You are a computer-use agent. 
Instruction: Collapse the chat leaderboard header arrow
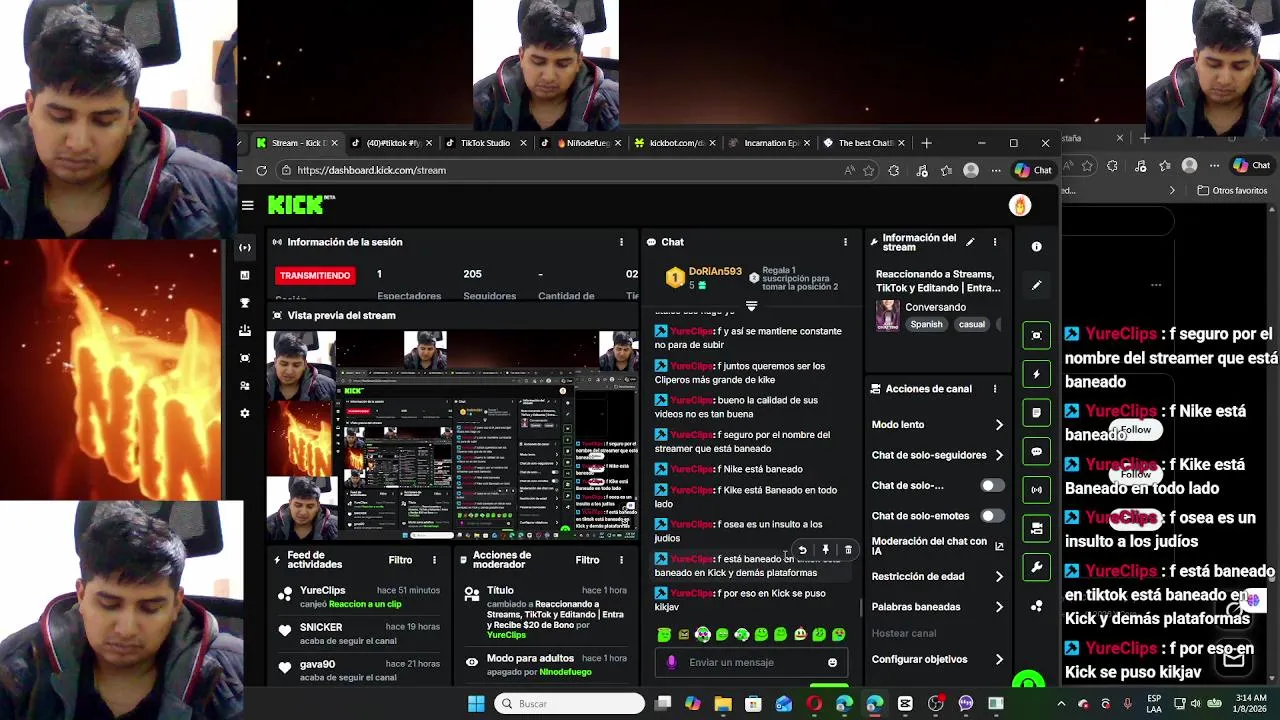[751, 306]
